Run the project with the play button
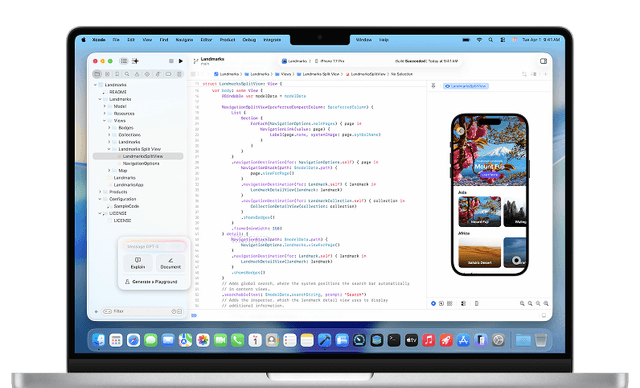 coord(181,61)
